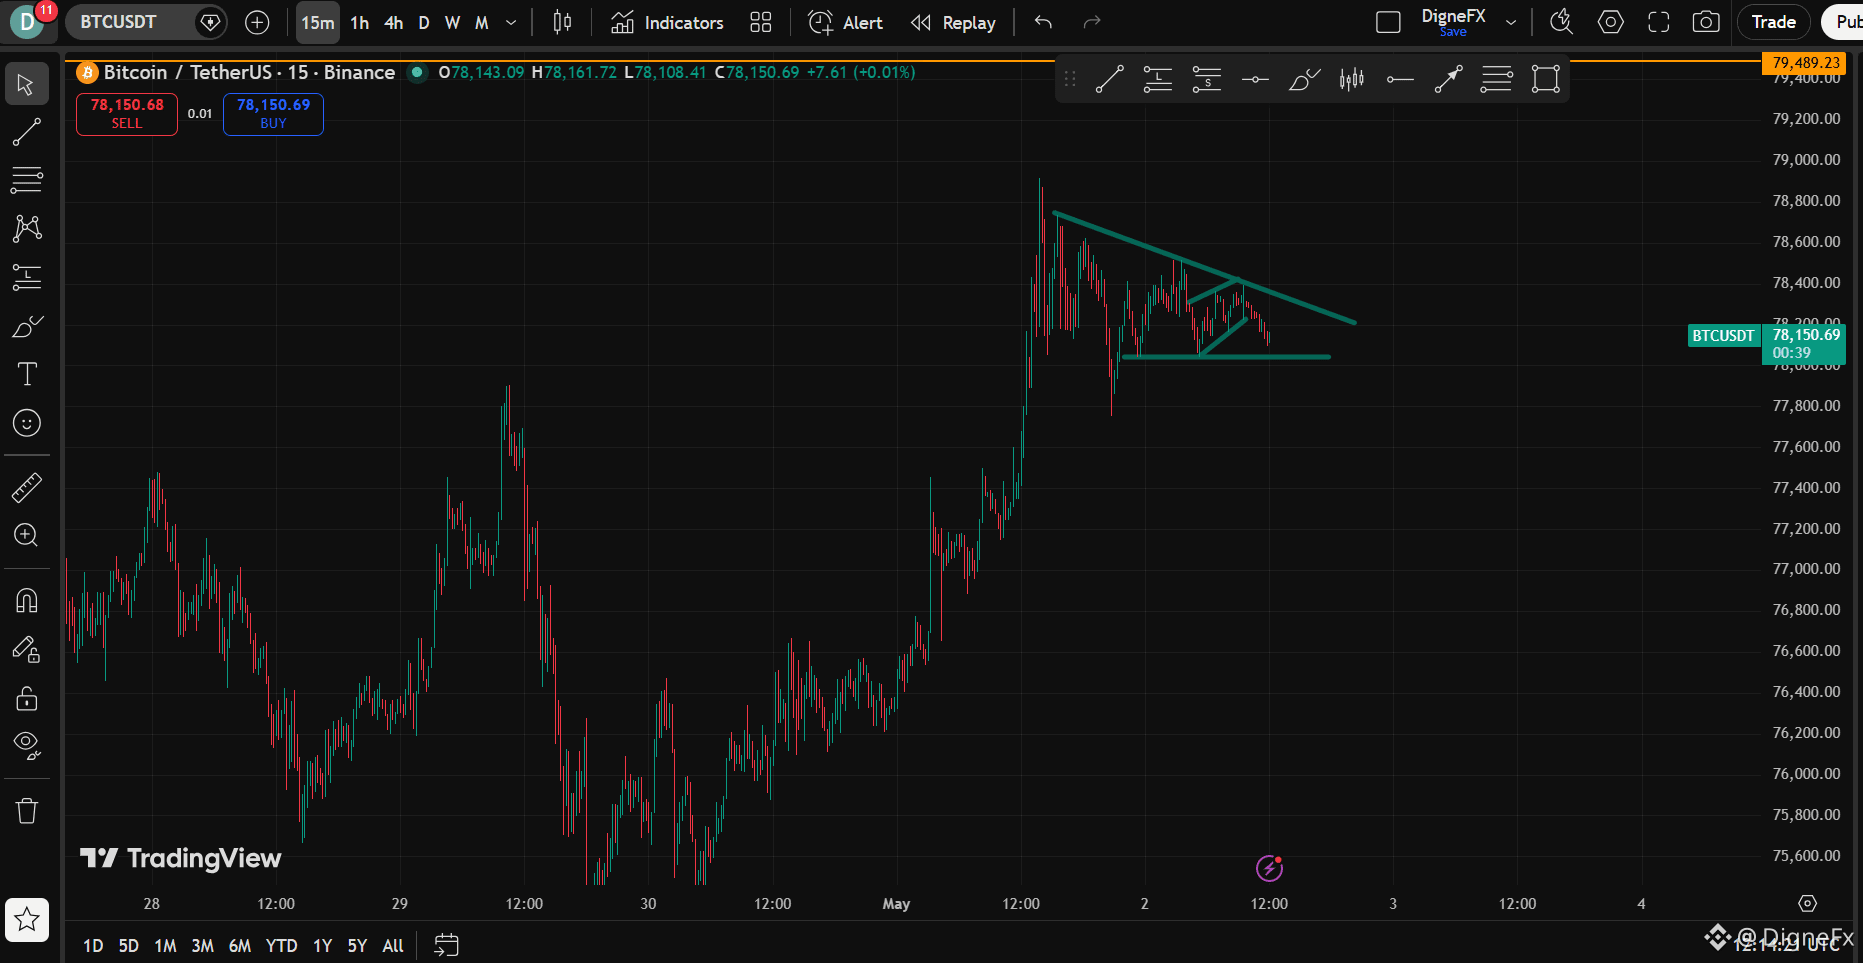Open price scale settings gear icon
This screenshot has height=963, width=1863.
tap(1807, 904)
